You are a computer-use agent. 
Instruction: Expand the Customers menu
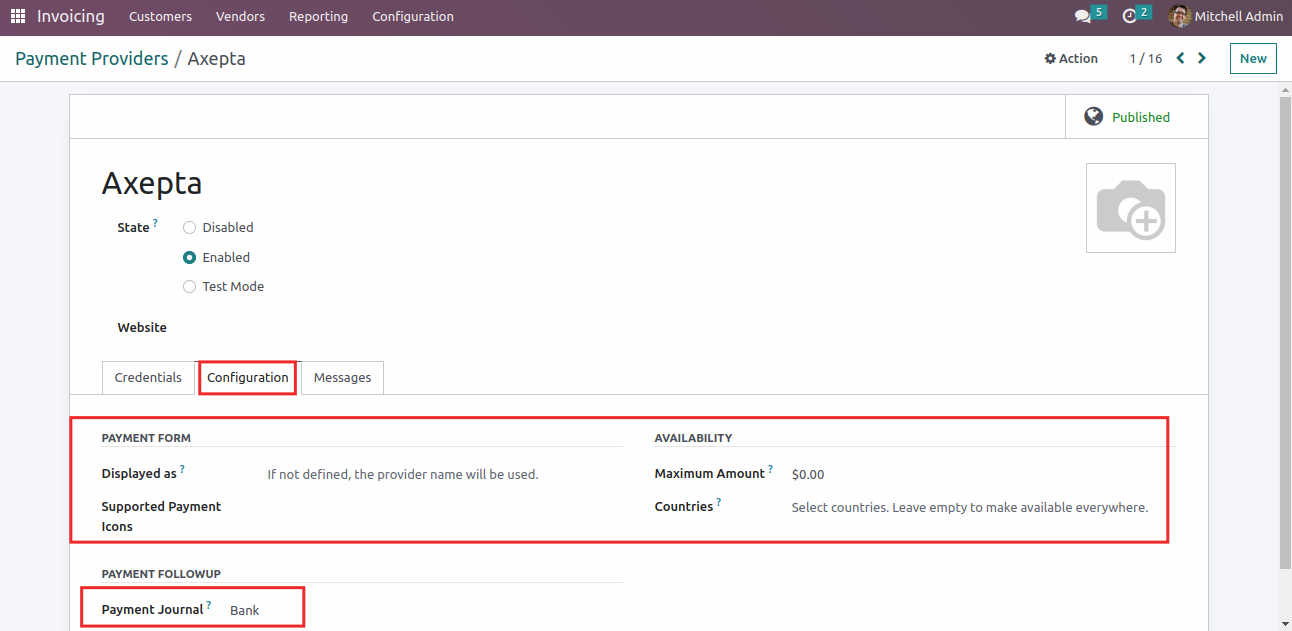(160, 16)
